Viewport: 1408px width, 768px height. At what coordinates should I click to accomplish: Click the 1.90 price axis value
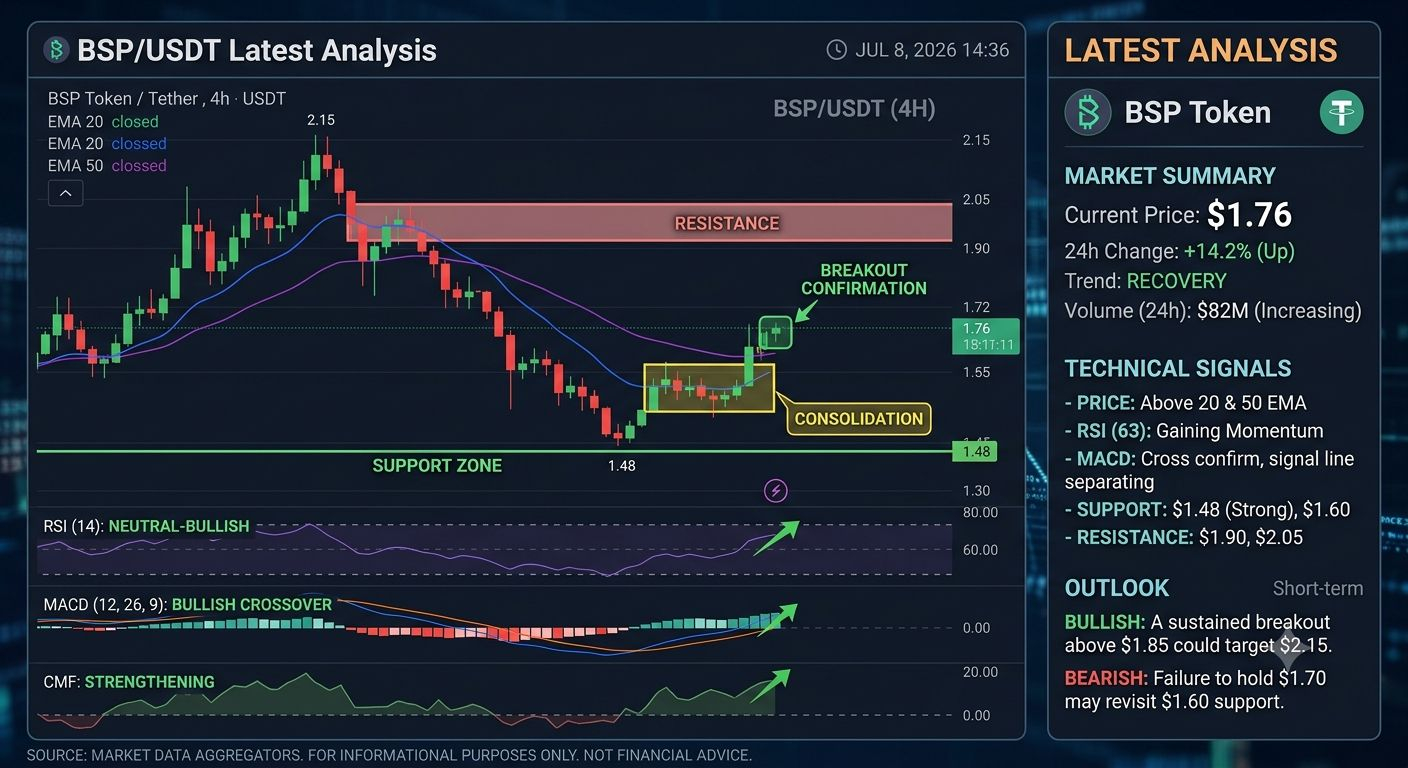tap(975, 248)
